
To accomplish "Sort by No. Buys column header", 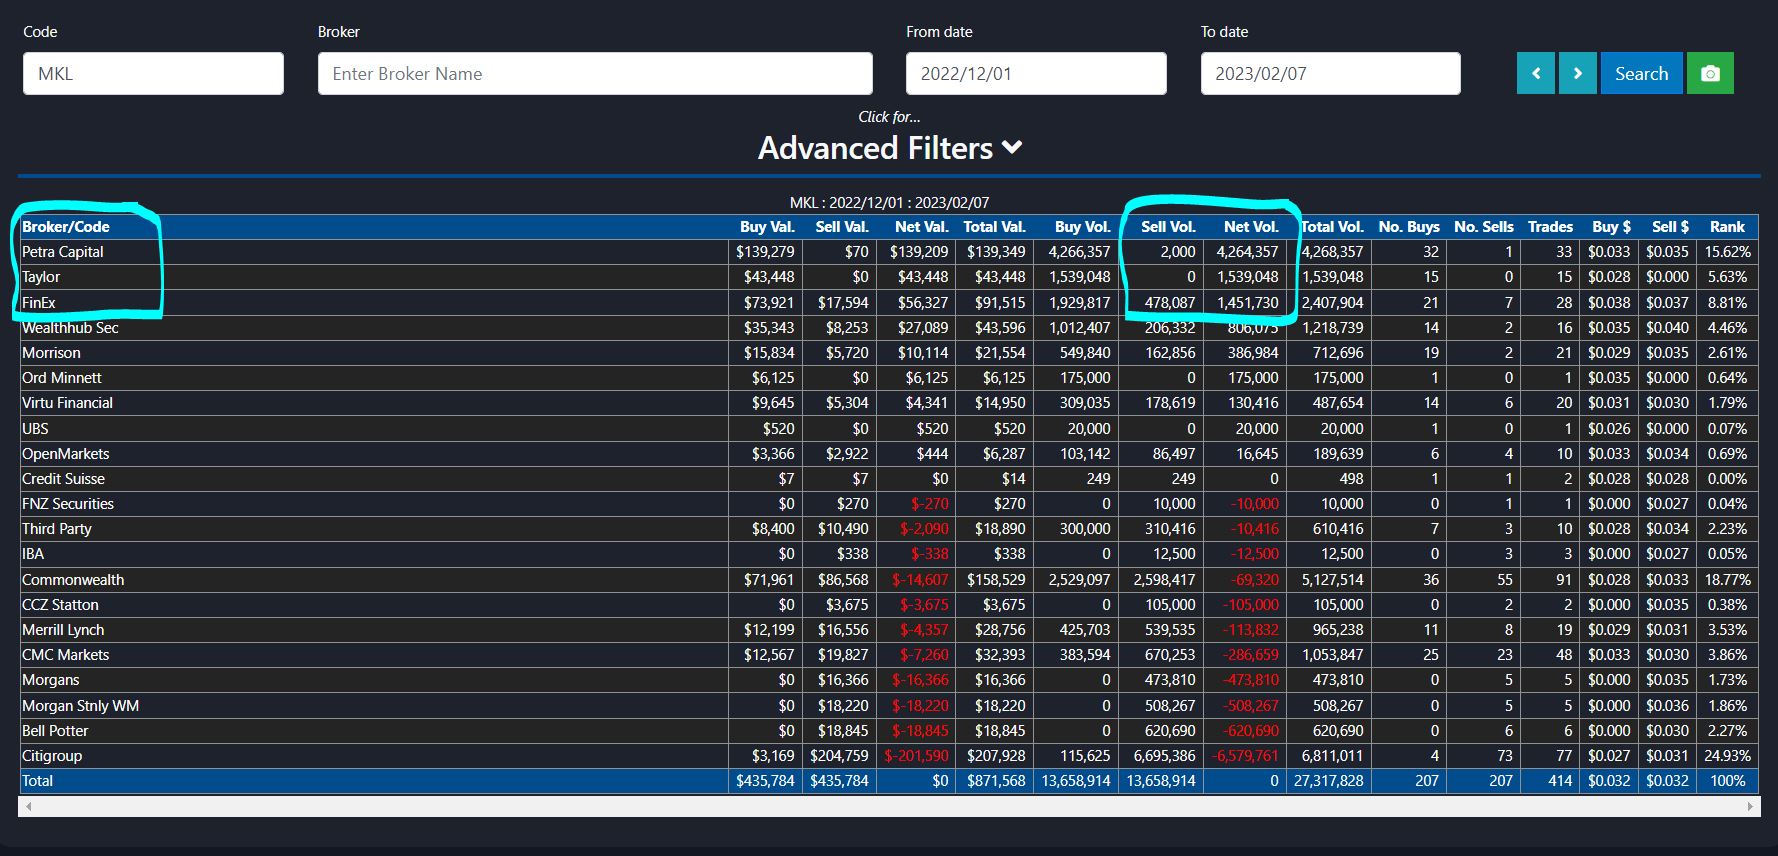I will coord(1409,227).
